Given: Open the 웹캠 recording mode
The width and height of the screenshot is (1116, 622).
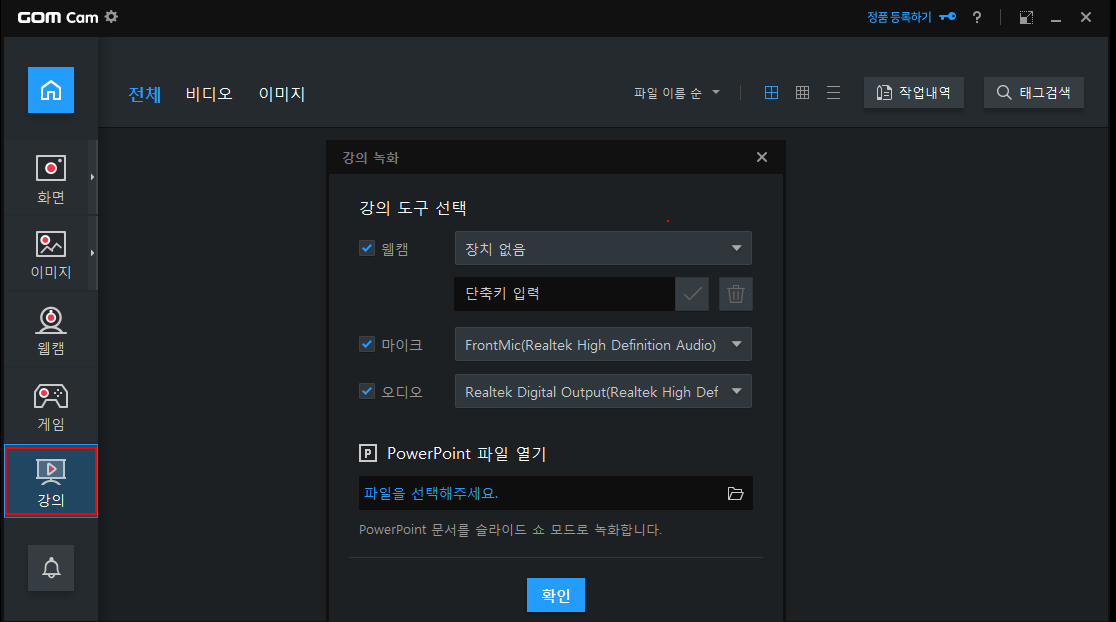Looking at the screenshot, I should click(51, 331).
